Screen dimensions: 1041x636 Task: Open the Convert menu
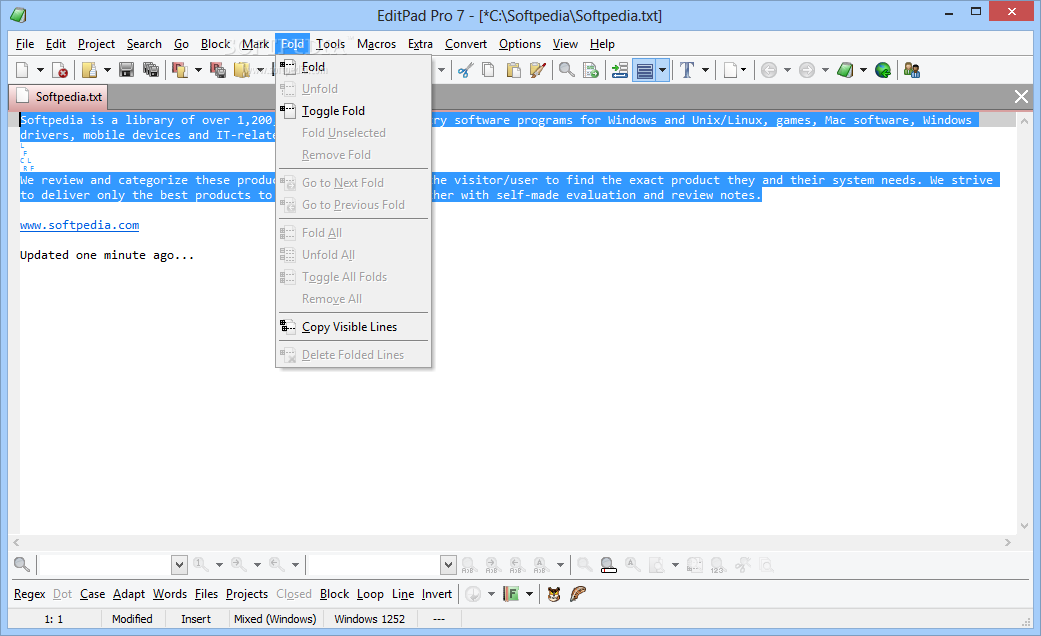coord(465,44)
